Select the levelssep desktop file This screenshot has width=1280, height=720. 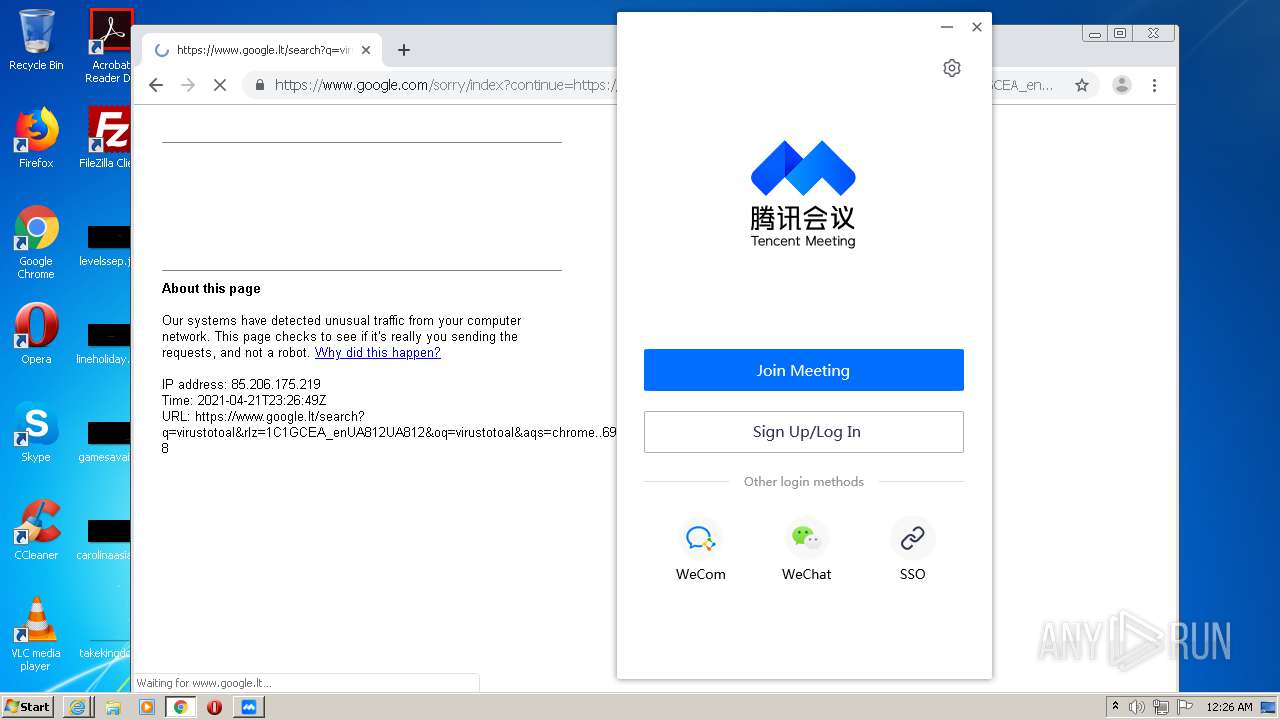click(106, 246)
